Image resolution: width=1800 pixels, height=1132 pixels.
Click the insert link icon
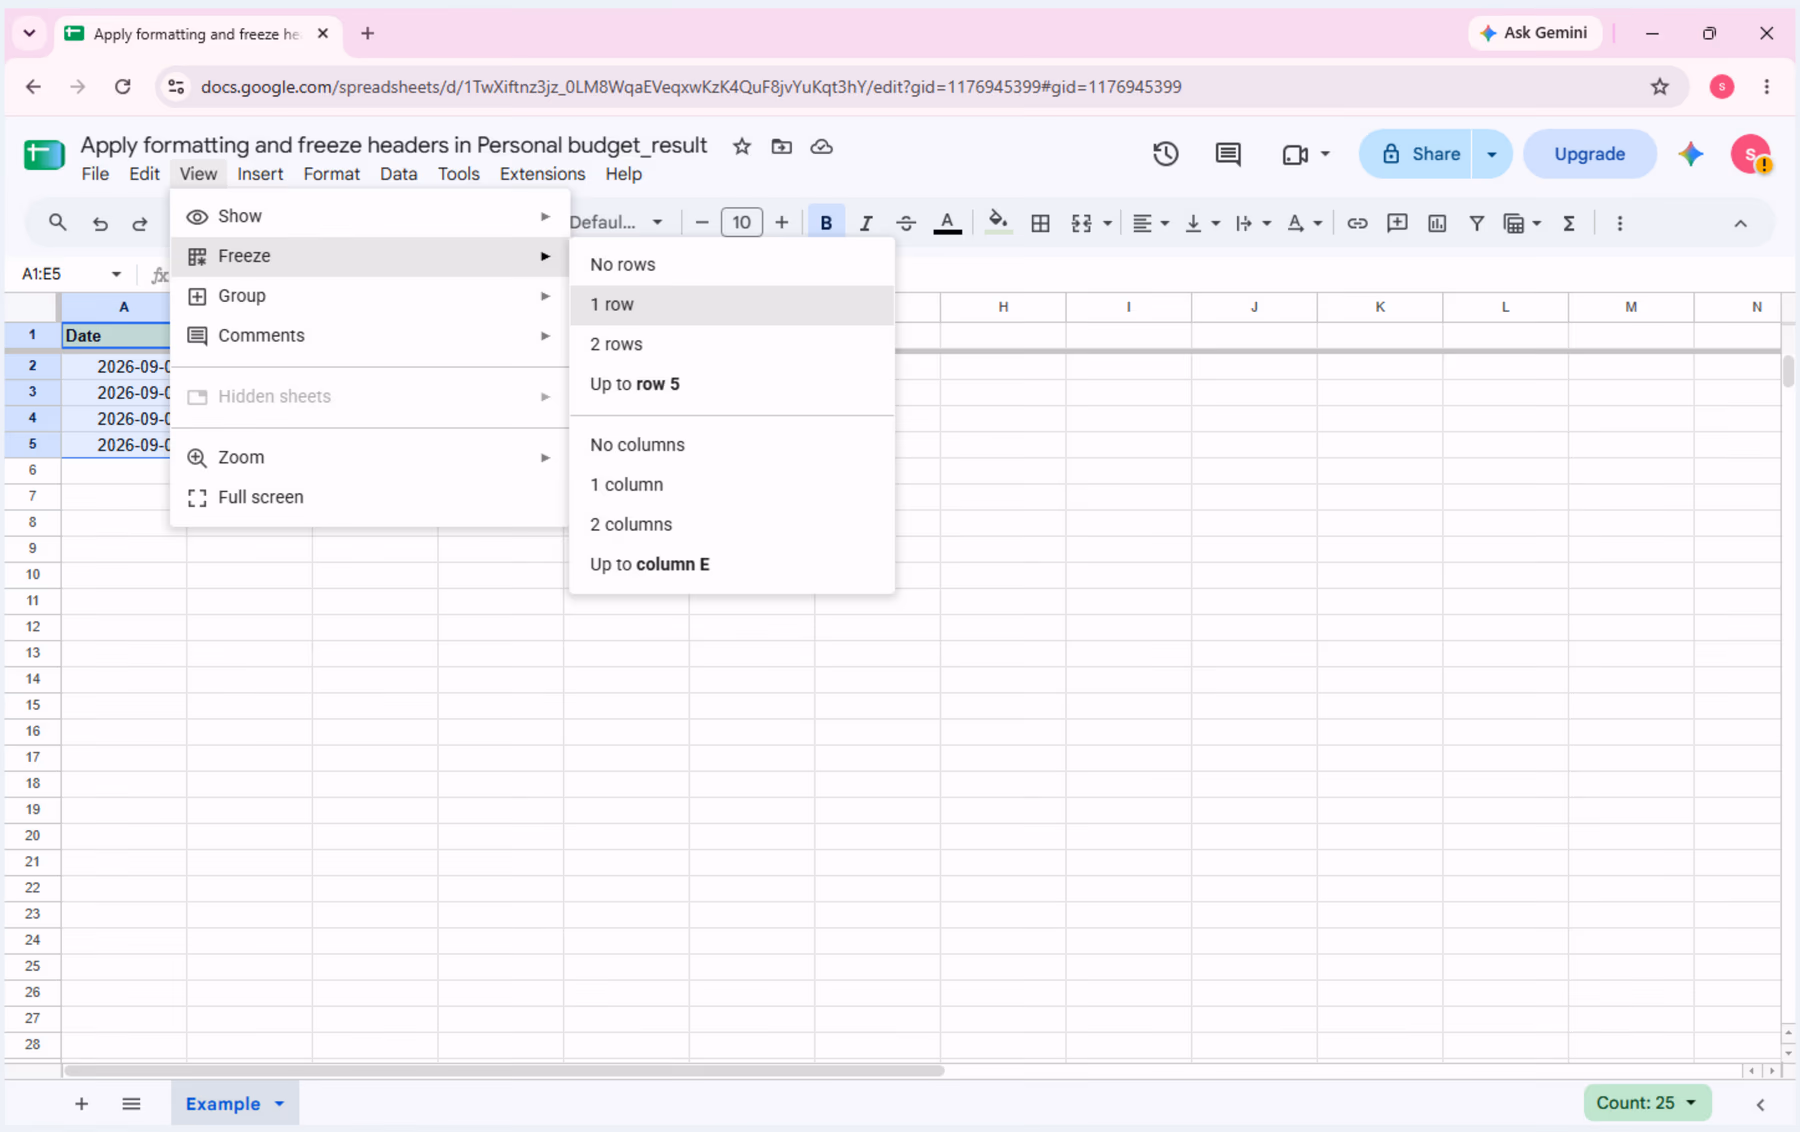pos(1357,223)
